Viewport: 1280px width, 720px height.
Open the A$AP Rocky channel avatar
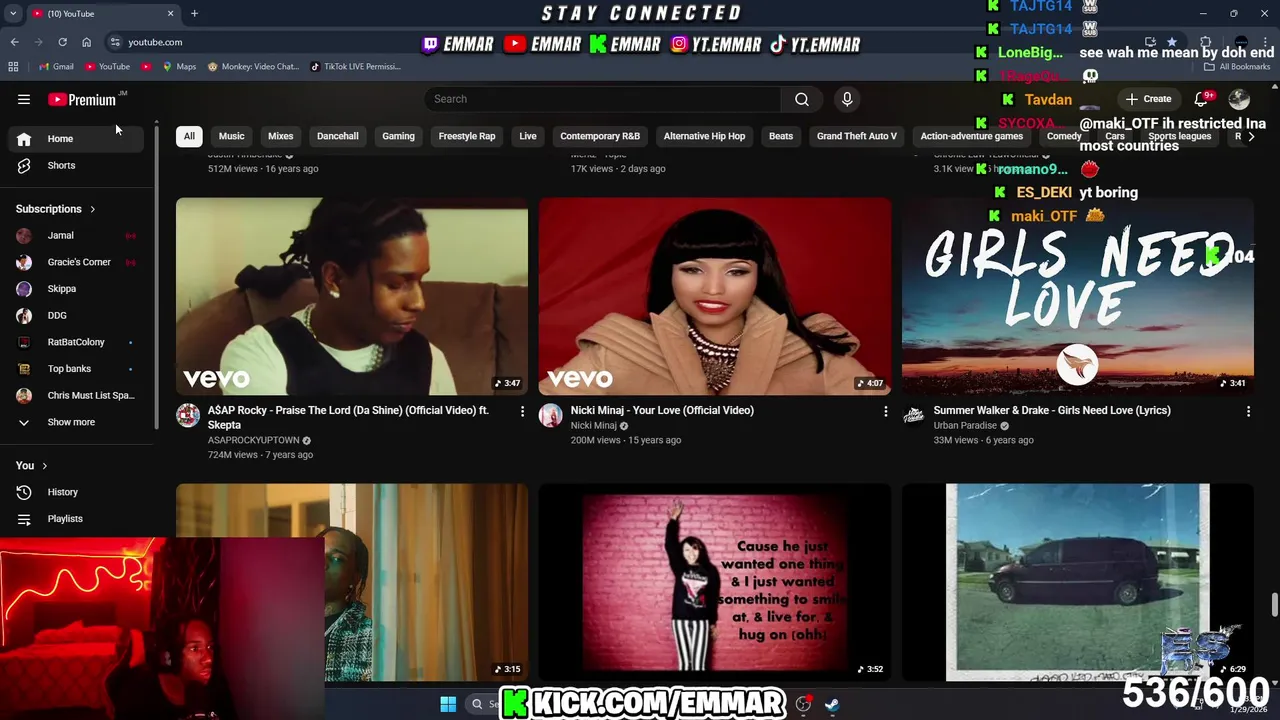tap(188, 415)
